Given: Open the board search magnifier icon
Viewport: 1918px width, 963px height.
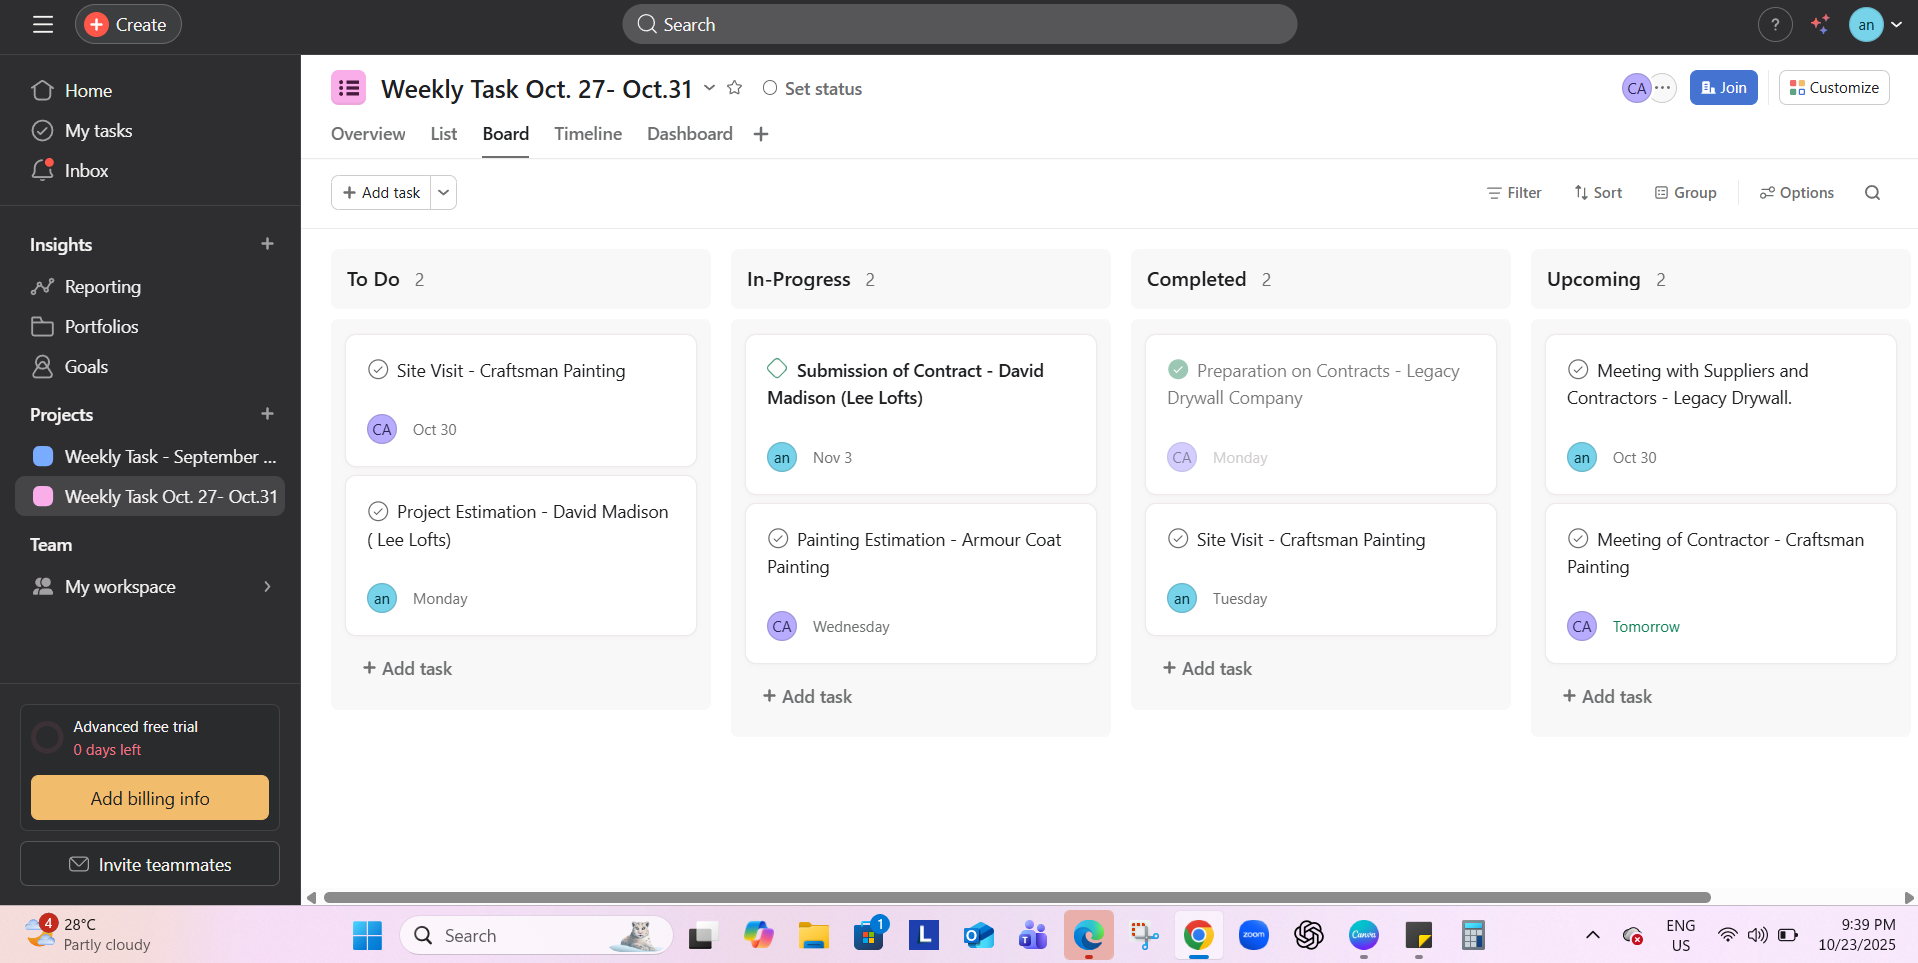Looking at the screenshot, I should point(1873,193).
